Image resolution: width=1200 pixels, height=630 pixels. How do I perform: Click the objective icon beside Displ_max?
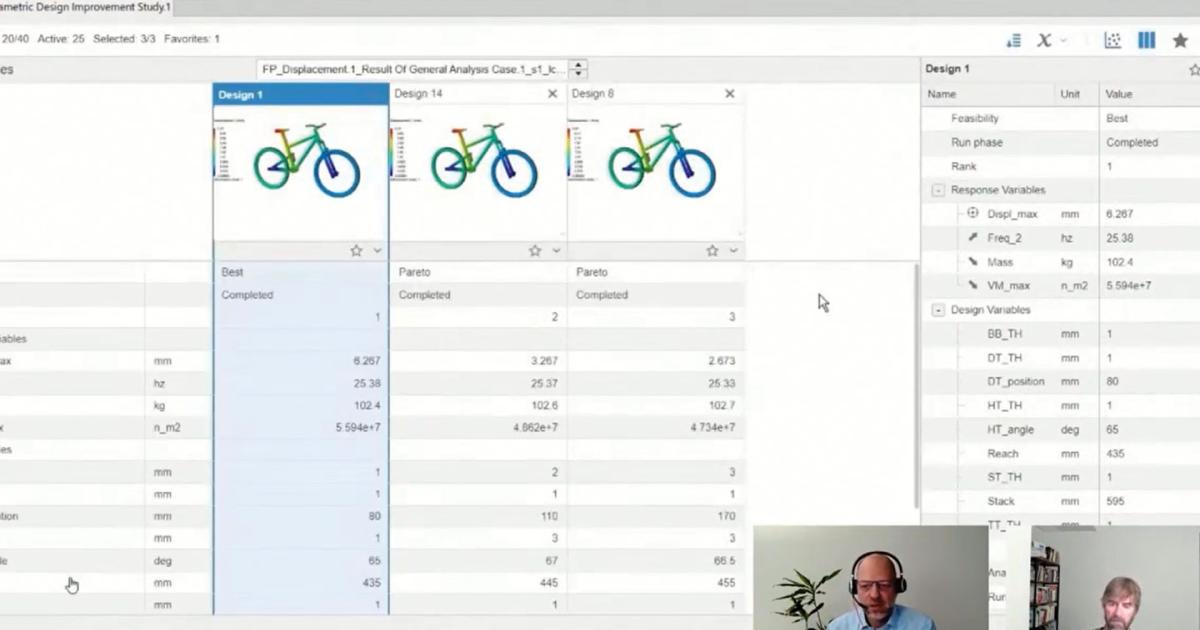click(x=972, y=213)
